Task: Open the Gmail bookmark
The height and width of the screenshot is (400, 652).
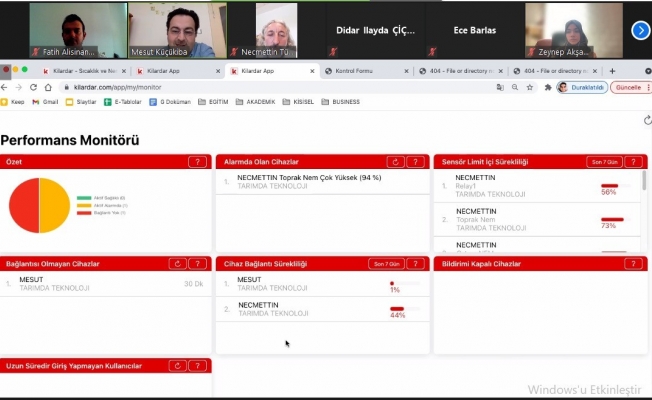Action: [x=44, y=101]
